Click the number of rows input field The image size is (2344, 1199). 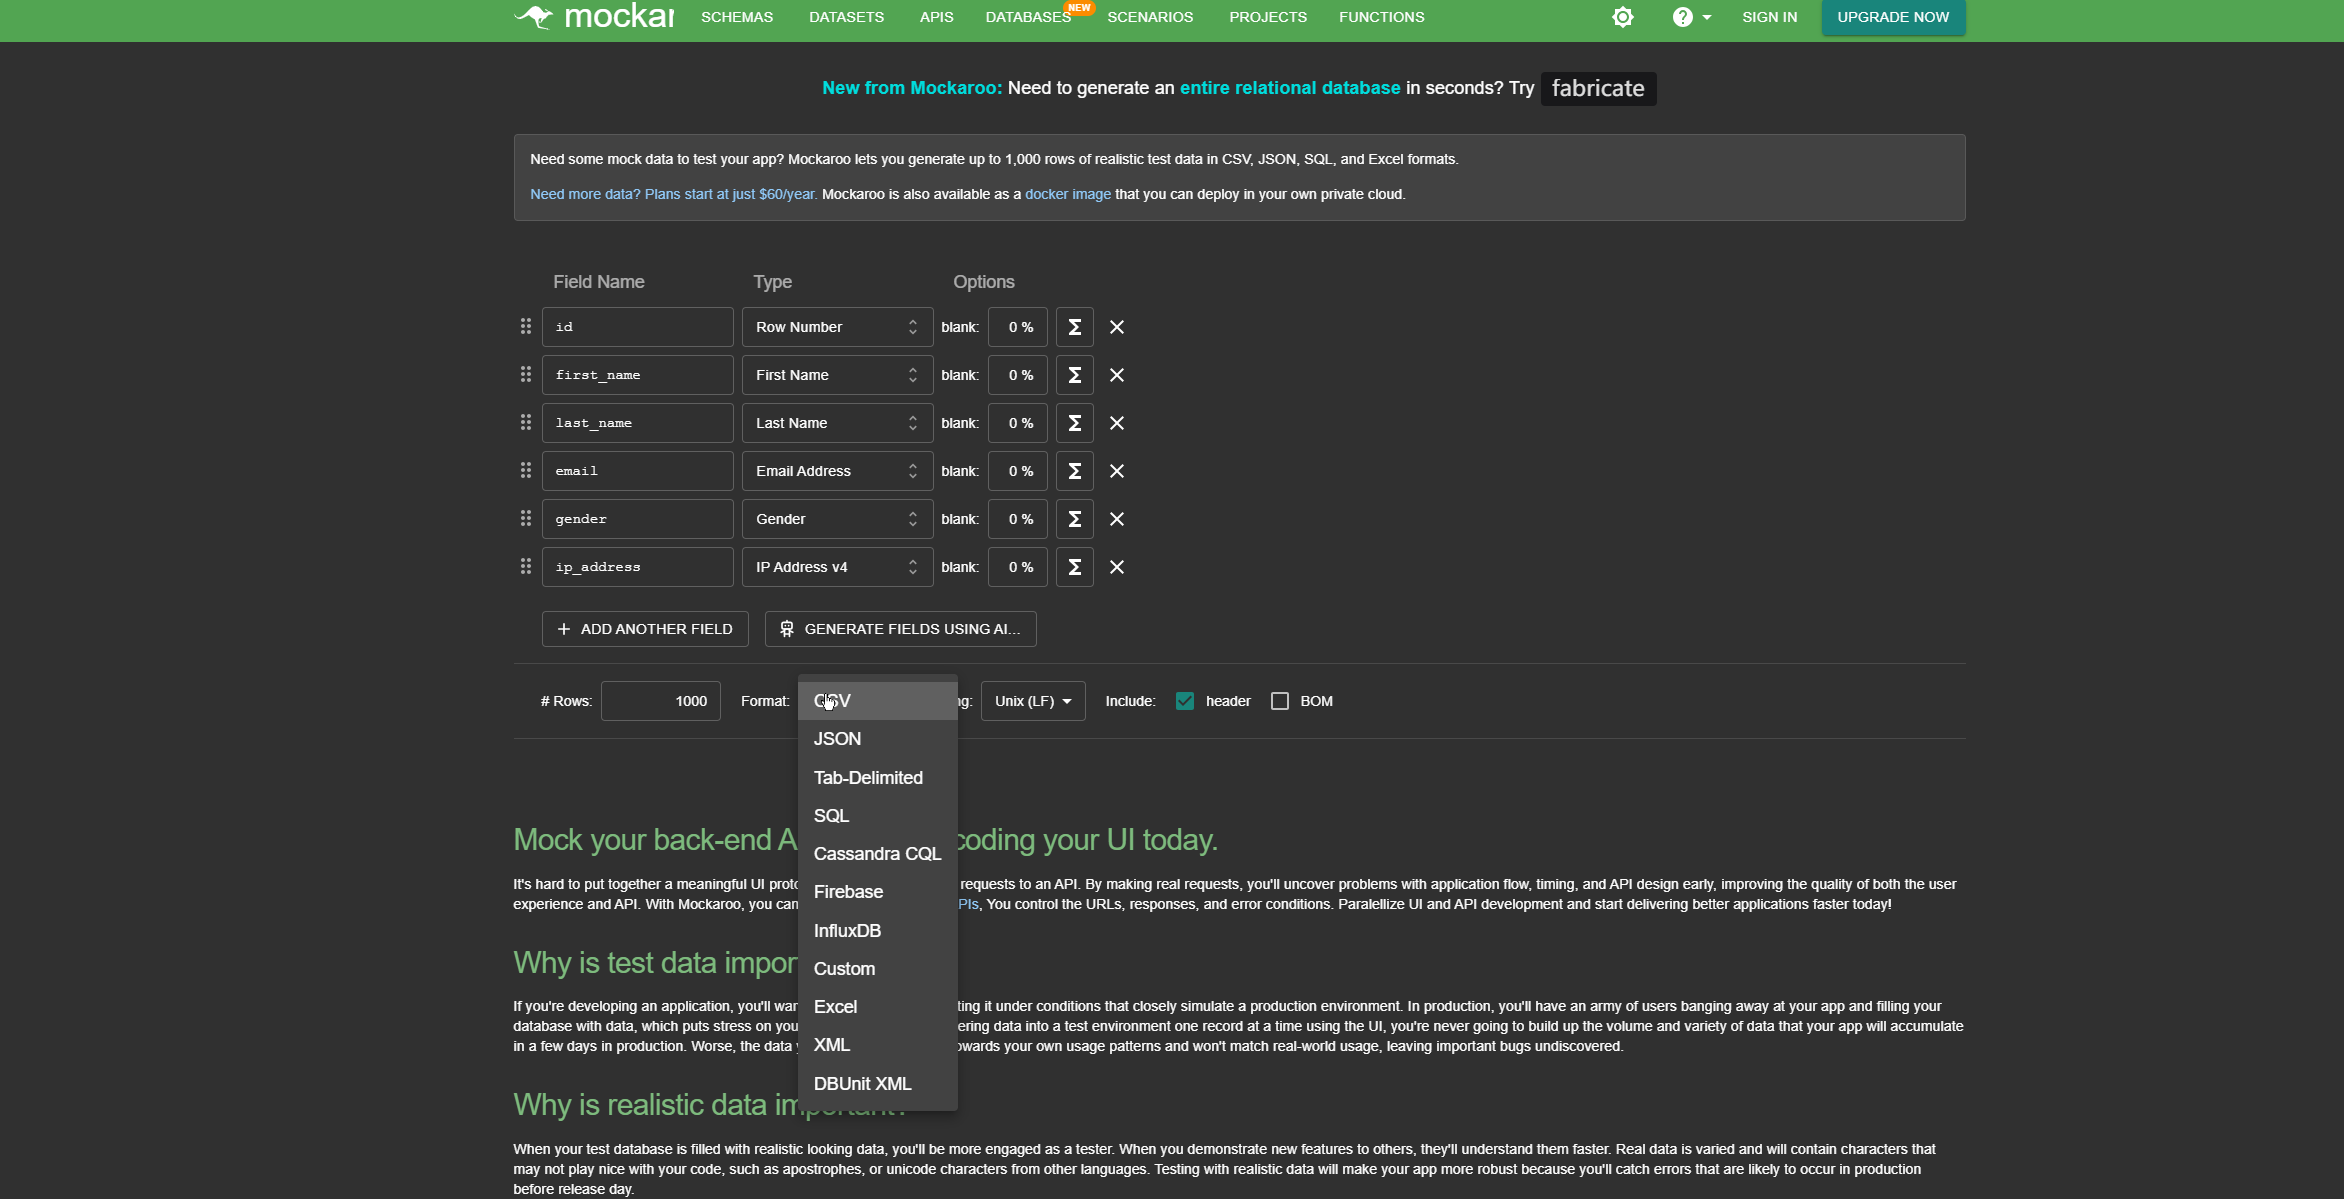[x=660, y=701]
